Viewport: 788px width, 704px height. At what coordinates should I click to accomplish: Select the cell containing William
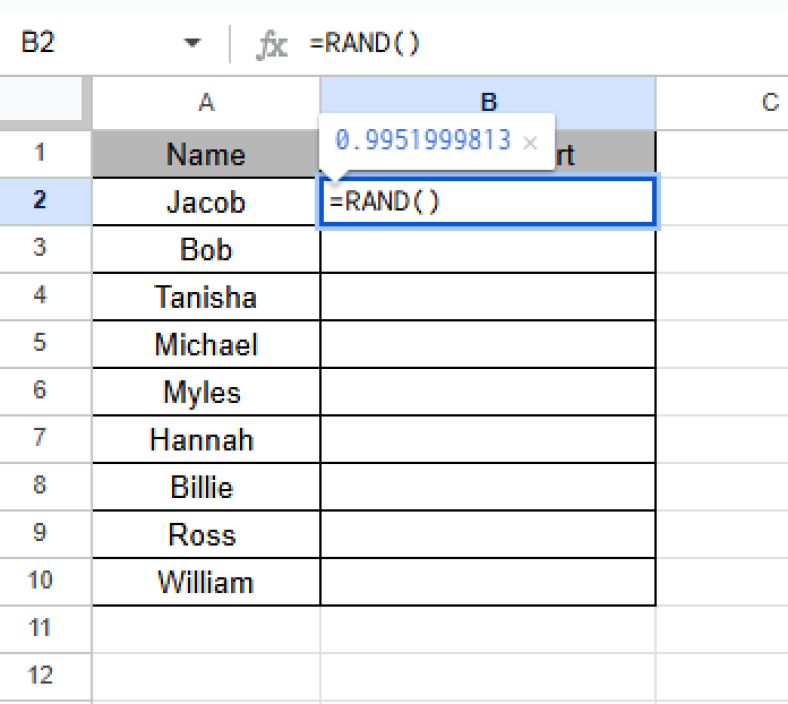tap(206, 582)
